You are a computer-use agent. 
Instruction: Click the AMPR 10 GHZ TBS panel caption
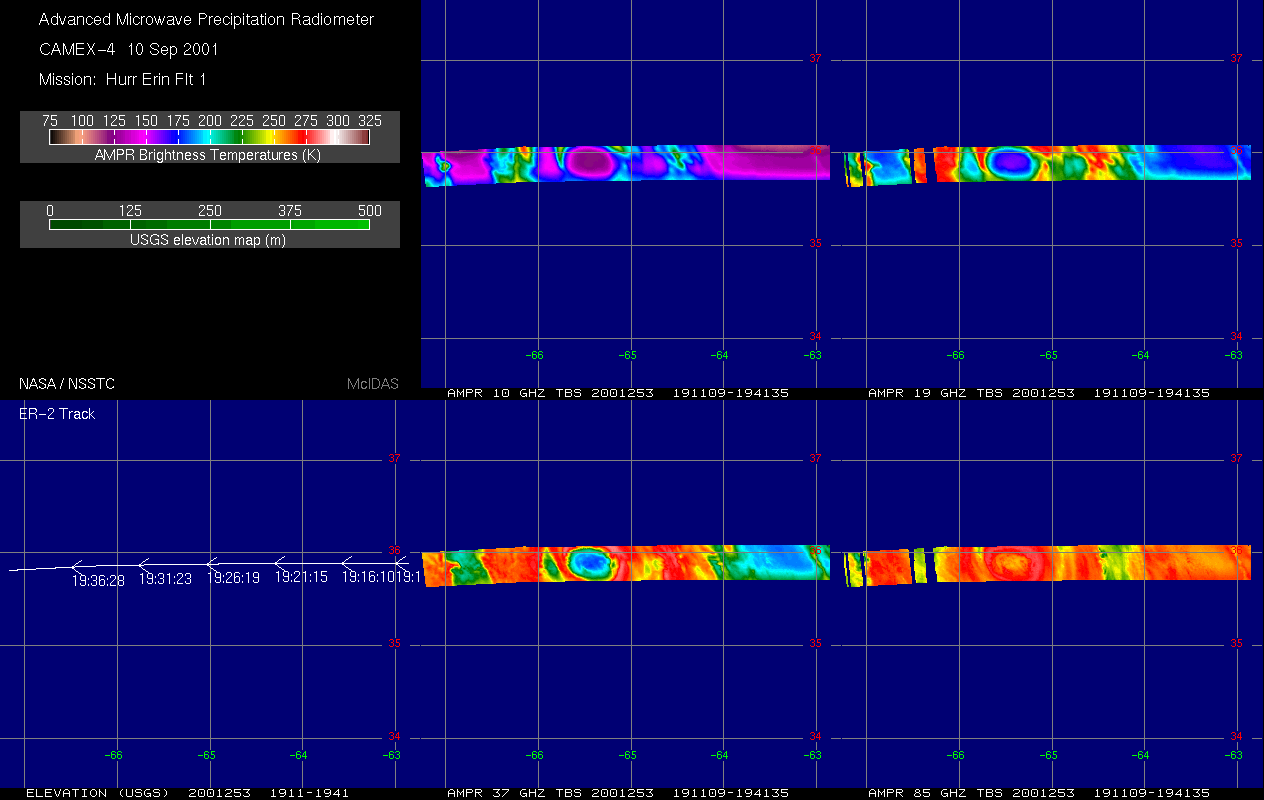click(617, 393)
